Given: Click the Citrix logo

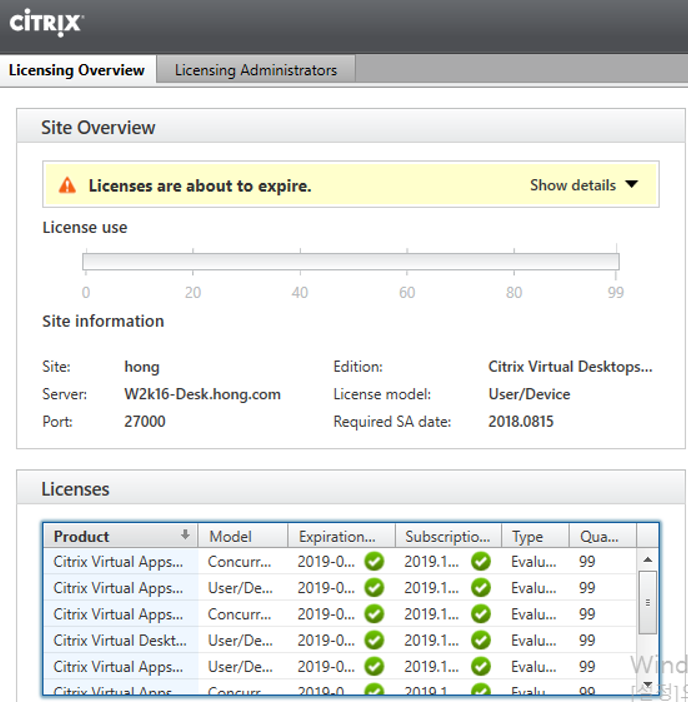Looking at the screenshot, I should pyautogui.click(x=46, y=23).
